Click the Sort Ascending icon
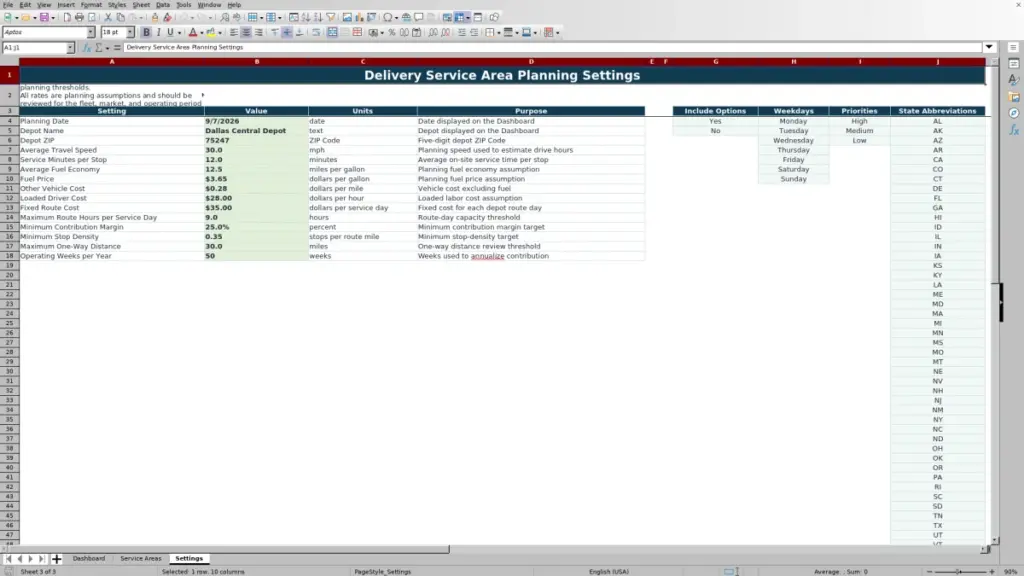 pos(306,17)
